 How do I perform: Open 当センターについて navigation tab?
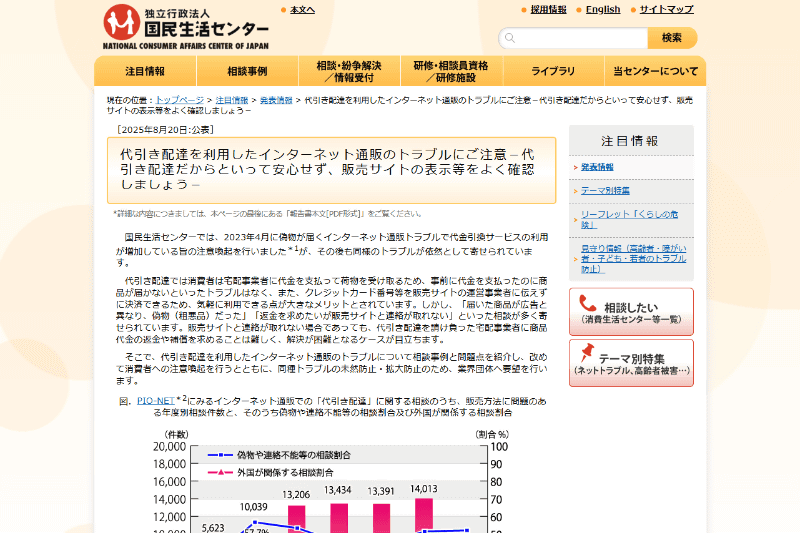(x=656, y=71)
